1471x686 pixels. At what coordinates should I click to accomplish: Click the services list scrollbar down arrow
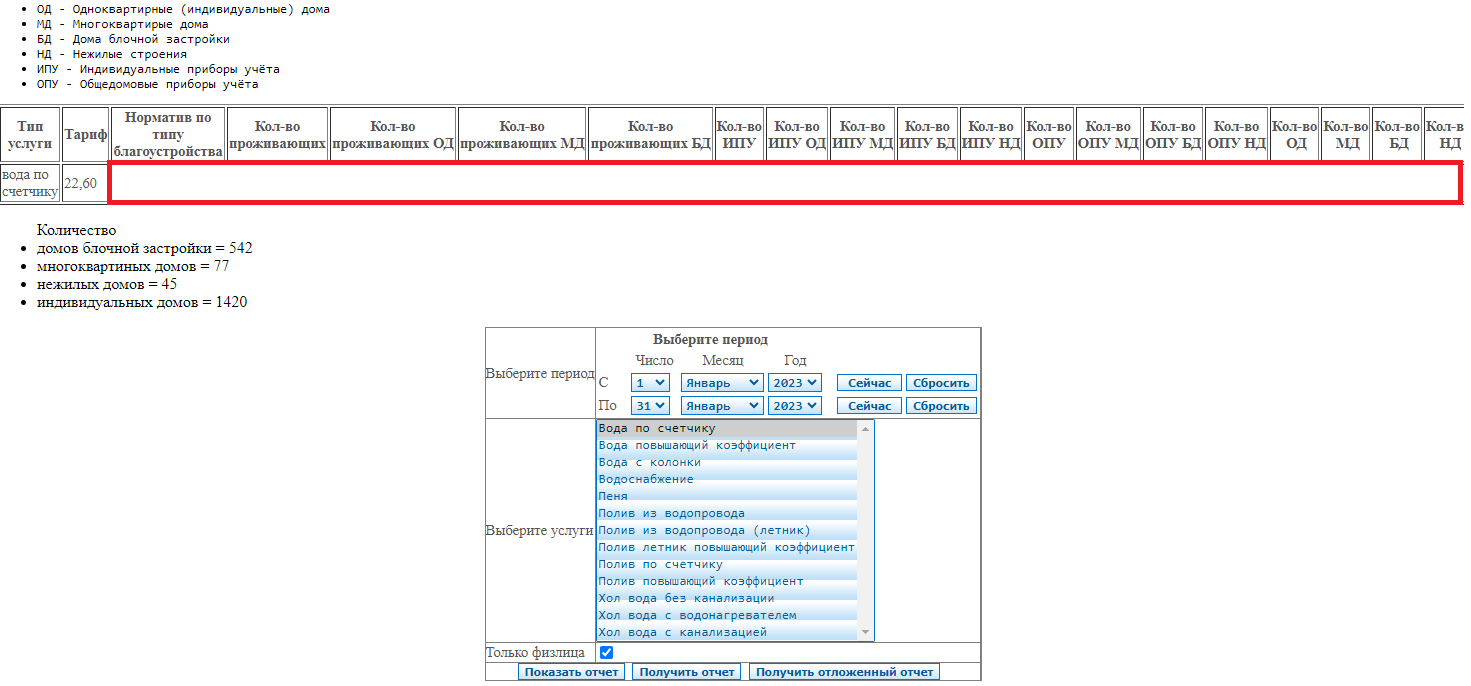pyautogui.click(x=865, y=633)
